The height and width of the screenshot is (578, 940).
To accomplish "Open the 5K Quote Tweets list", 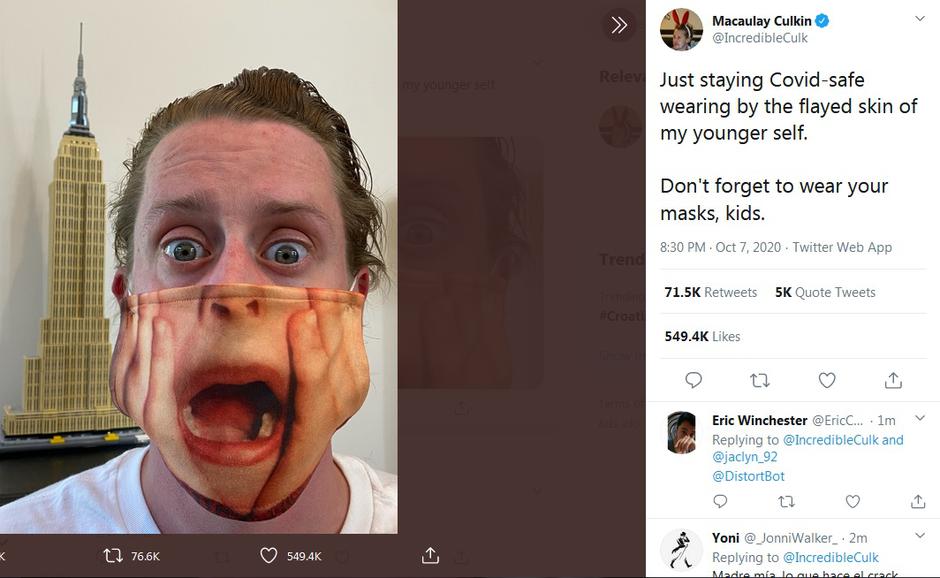I will [825, 292].
